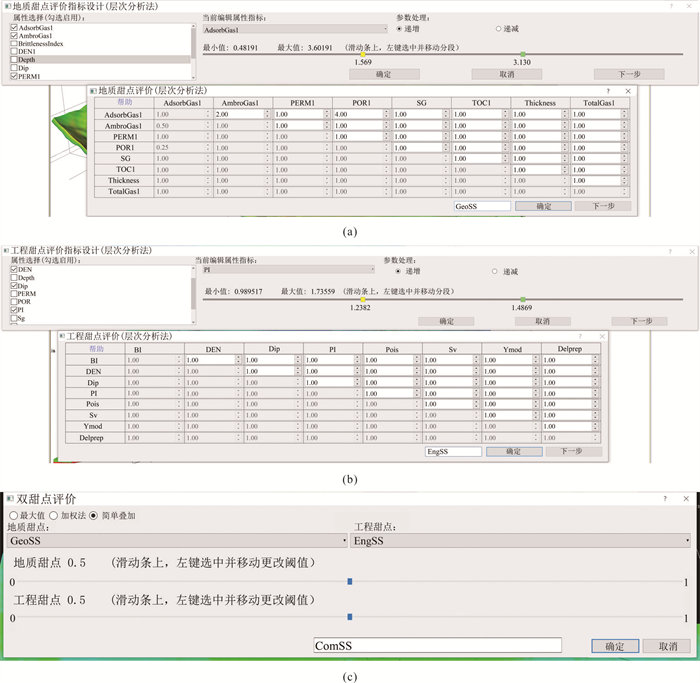Select the 最大值 radio option

click(x=13, y=515)
